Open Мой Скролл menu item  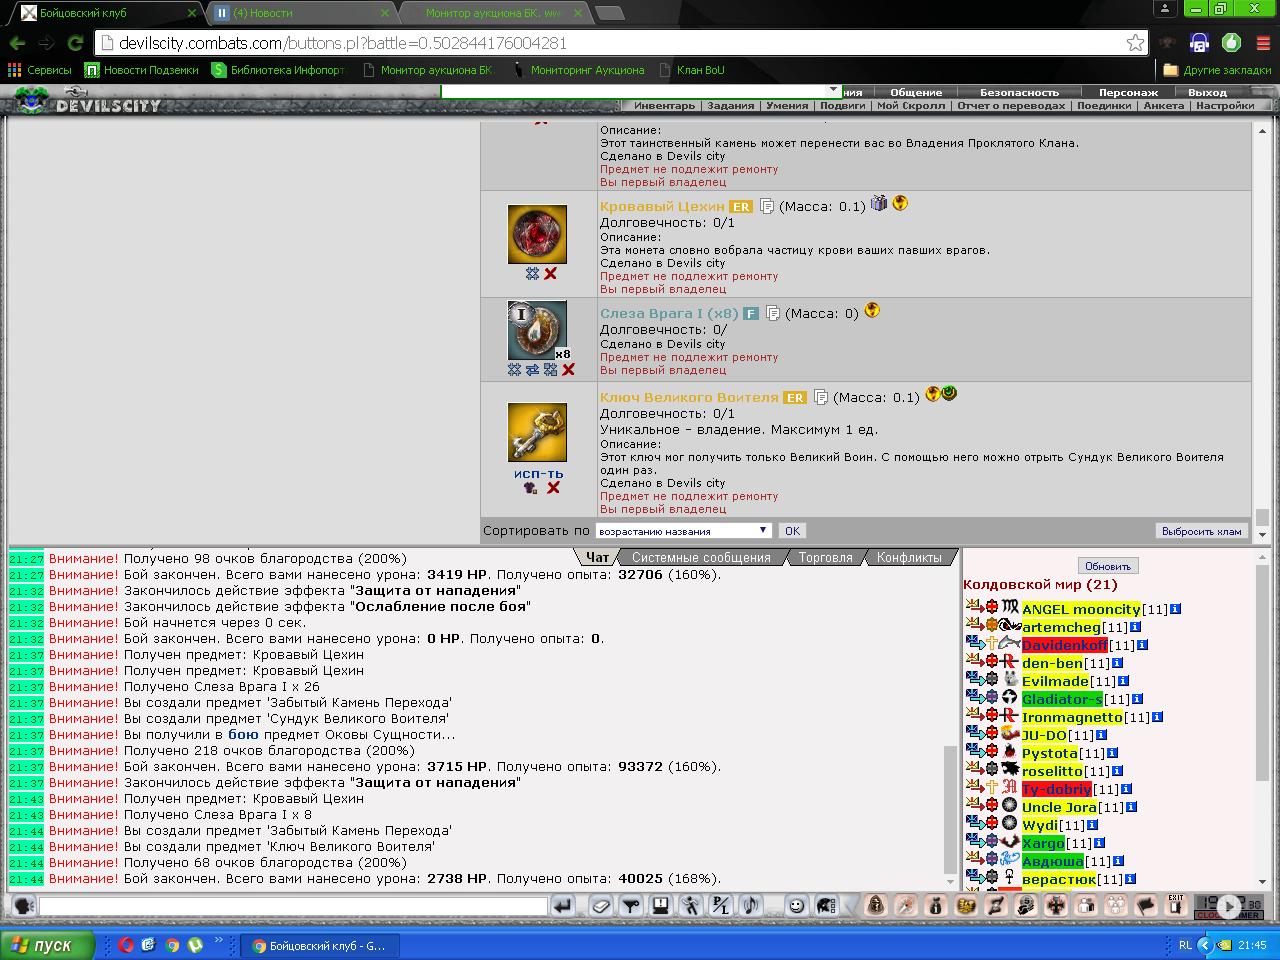[910, 105]
